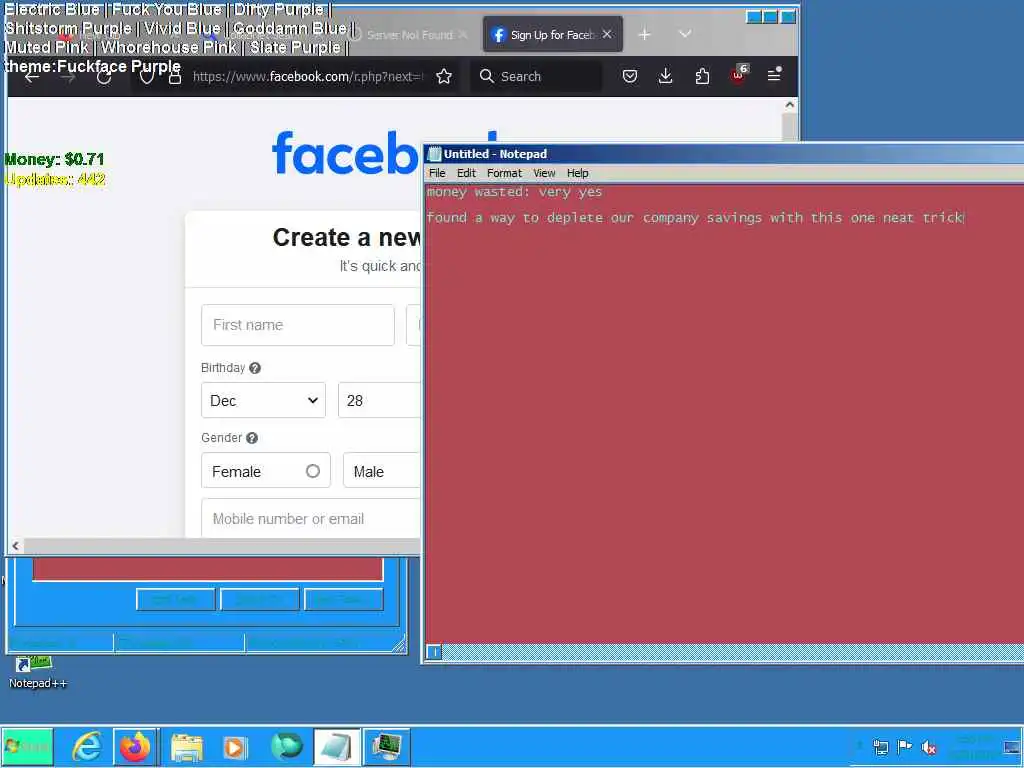Click the middle button in the blue window
1024x768 pixels.
click(259, 600)
